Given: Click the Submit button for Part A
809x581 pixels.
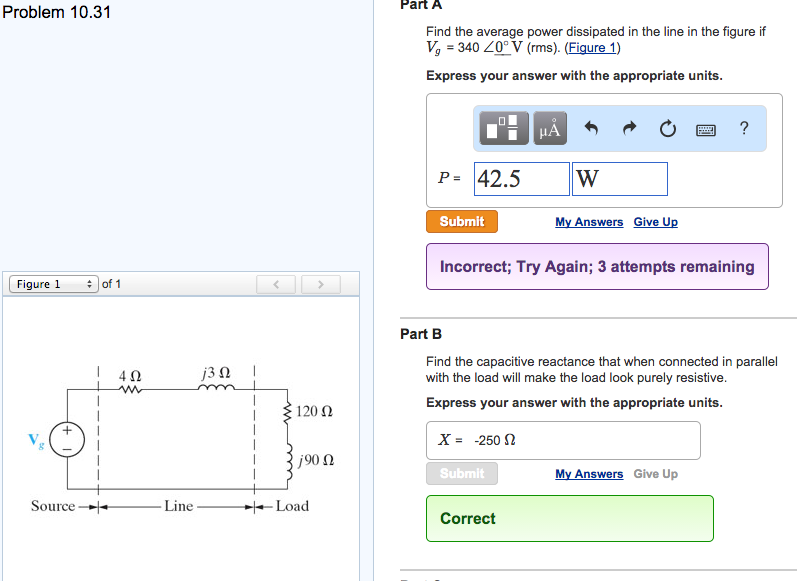Looking at the screenshot, I should coord(461,221).
